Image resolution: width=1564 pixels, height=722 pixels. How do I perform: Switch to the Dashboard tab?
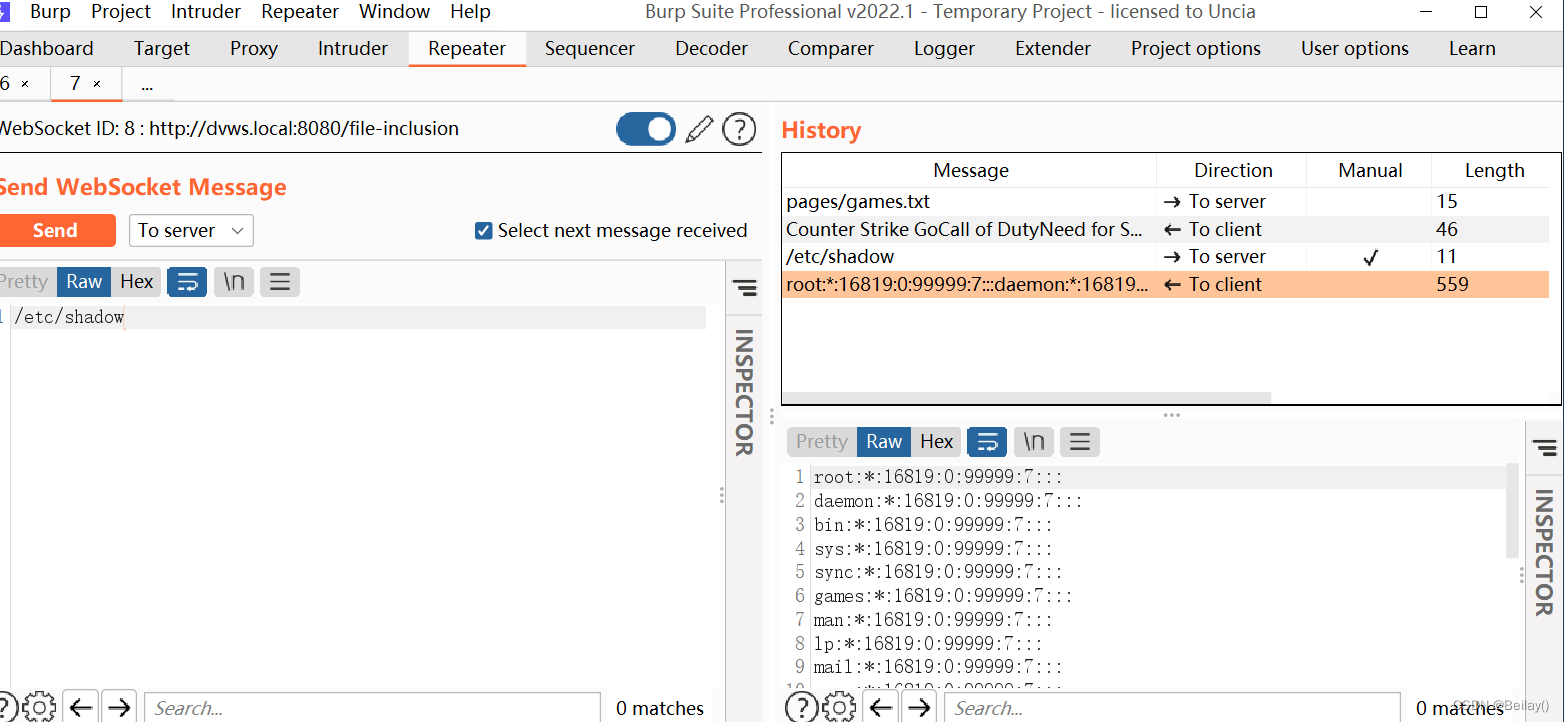click(x=46, y=48)
